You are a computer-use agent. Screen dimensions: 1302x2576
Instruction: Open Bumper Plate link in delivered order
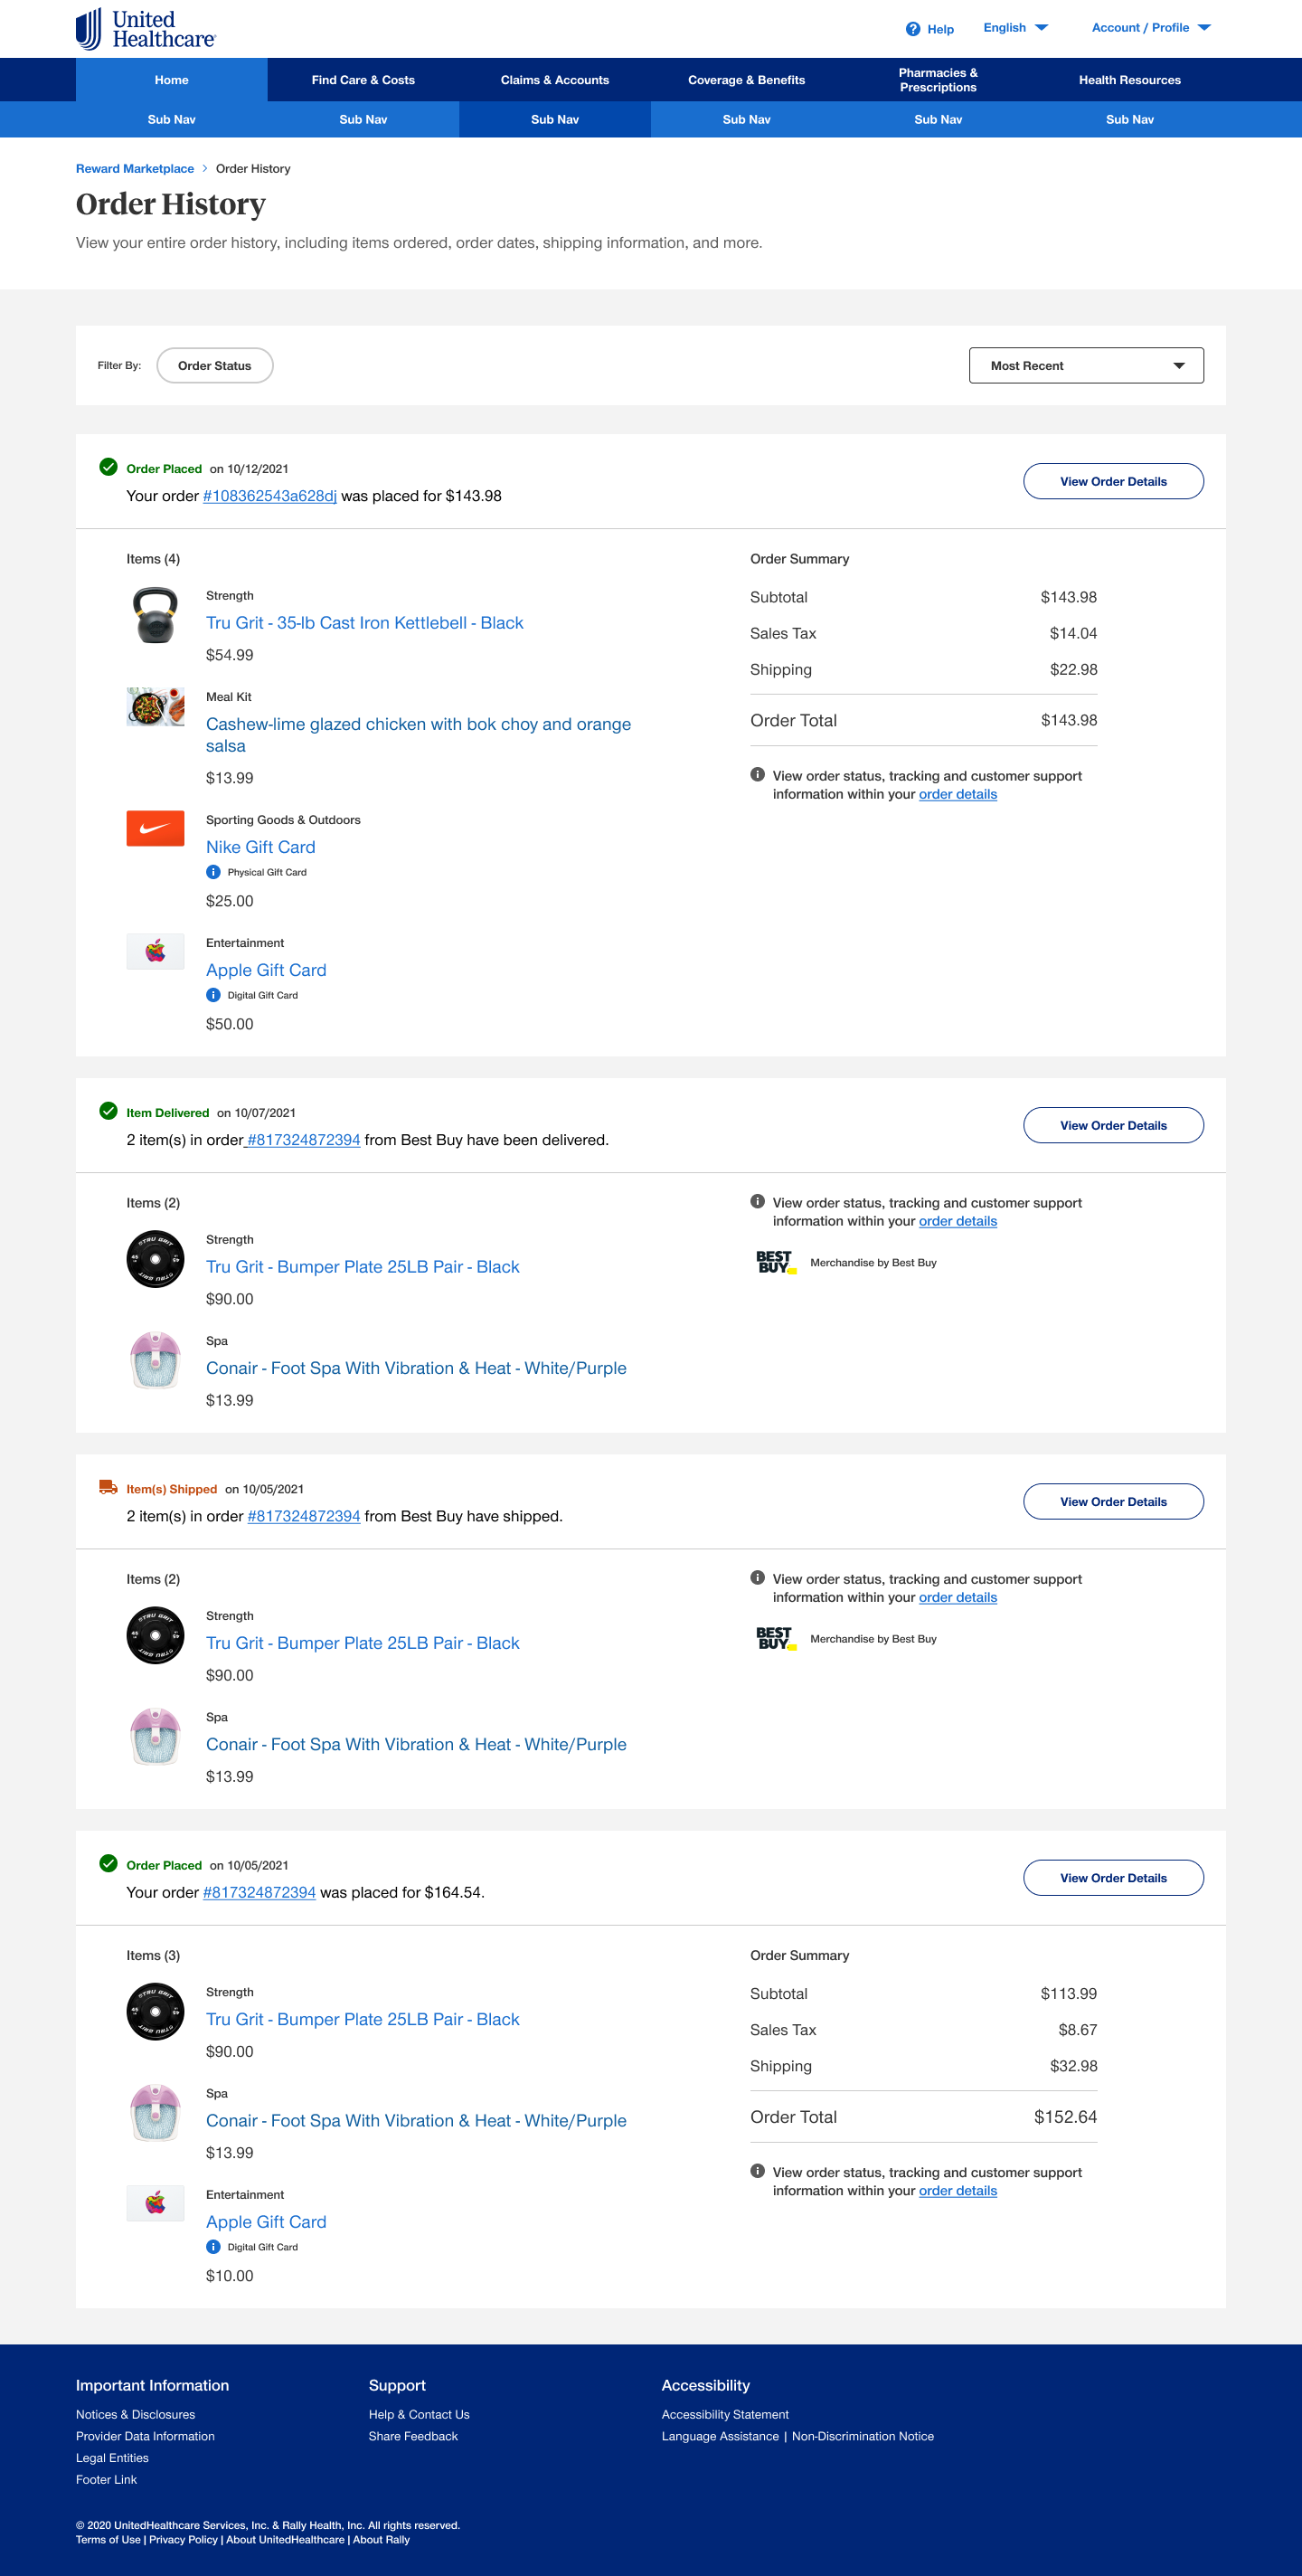click(363, 1267)
